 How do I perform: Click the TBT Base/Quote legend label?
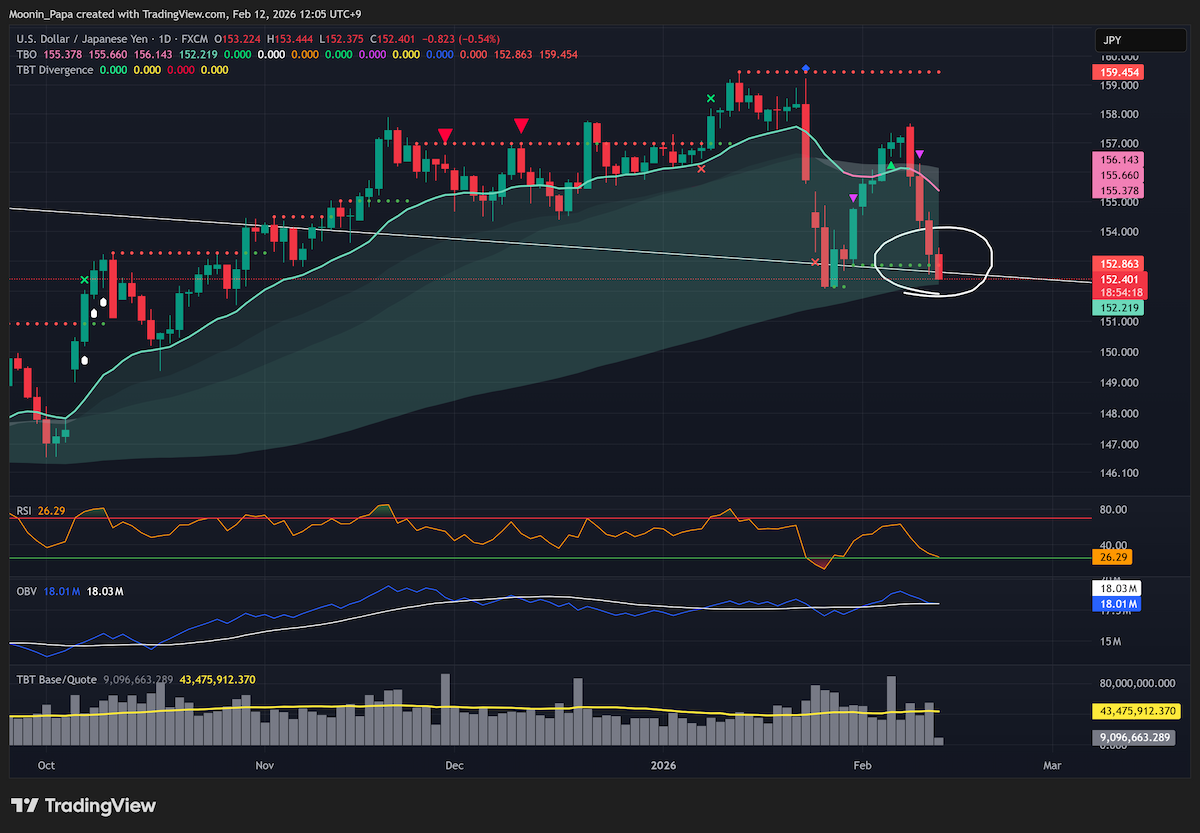point(56,679)
